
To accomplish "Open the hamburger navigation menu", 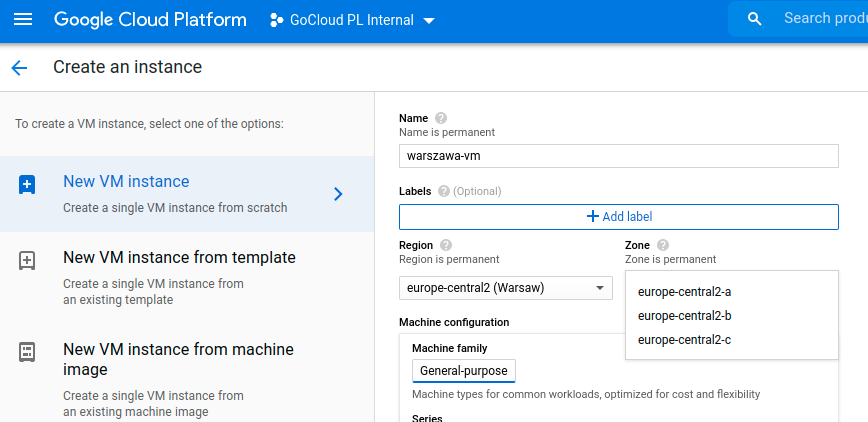I will (23, 20).
